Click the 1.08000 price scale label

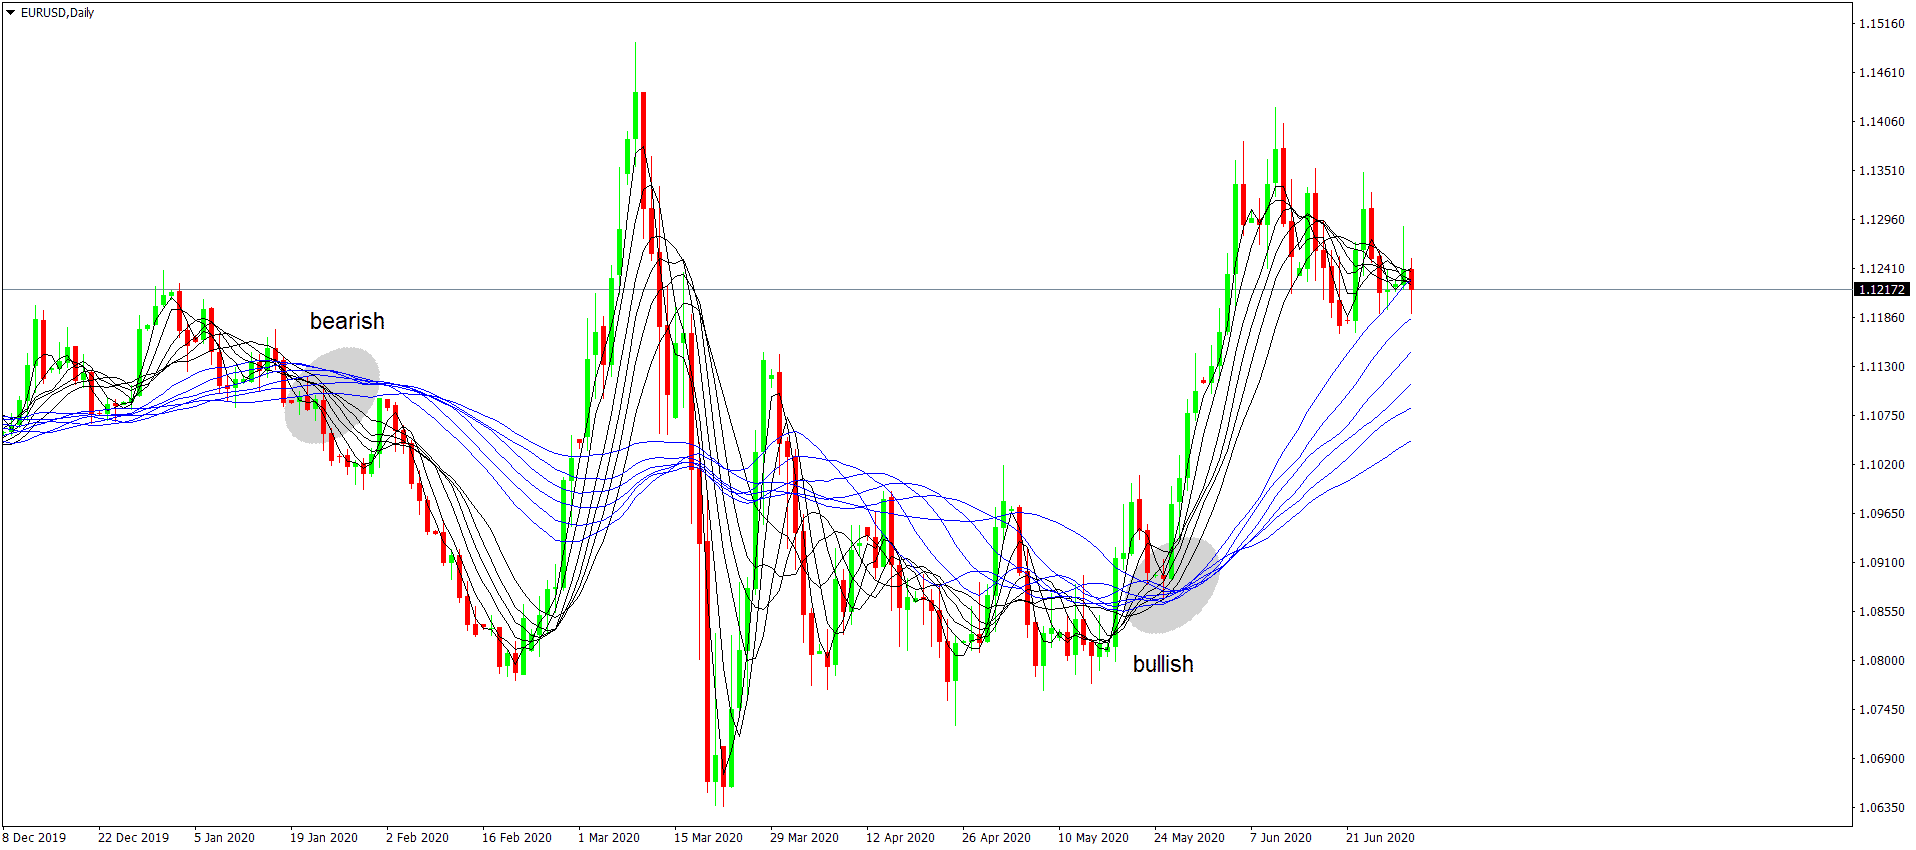point(1881,661)
